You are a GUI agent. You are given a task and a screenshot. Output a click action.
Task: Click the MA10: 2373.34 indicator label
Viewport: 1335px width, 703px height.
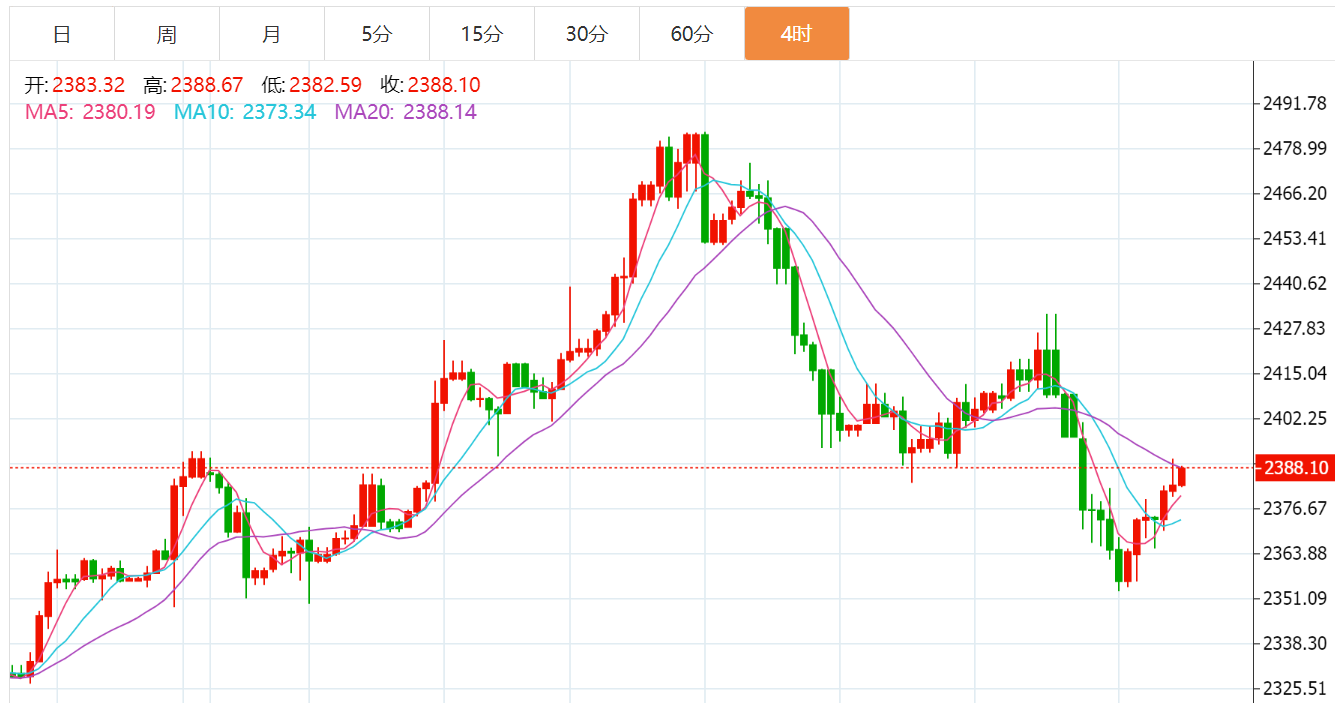(x=245, y=112)
